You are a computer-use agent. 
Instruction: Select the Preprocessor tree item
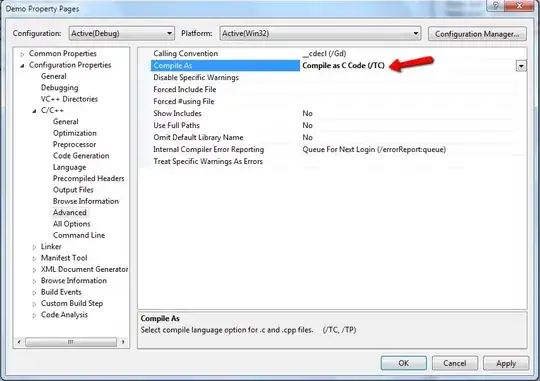coord(74,144)
